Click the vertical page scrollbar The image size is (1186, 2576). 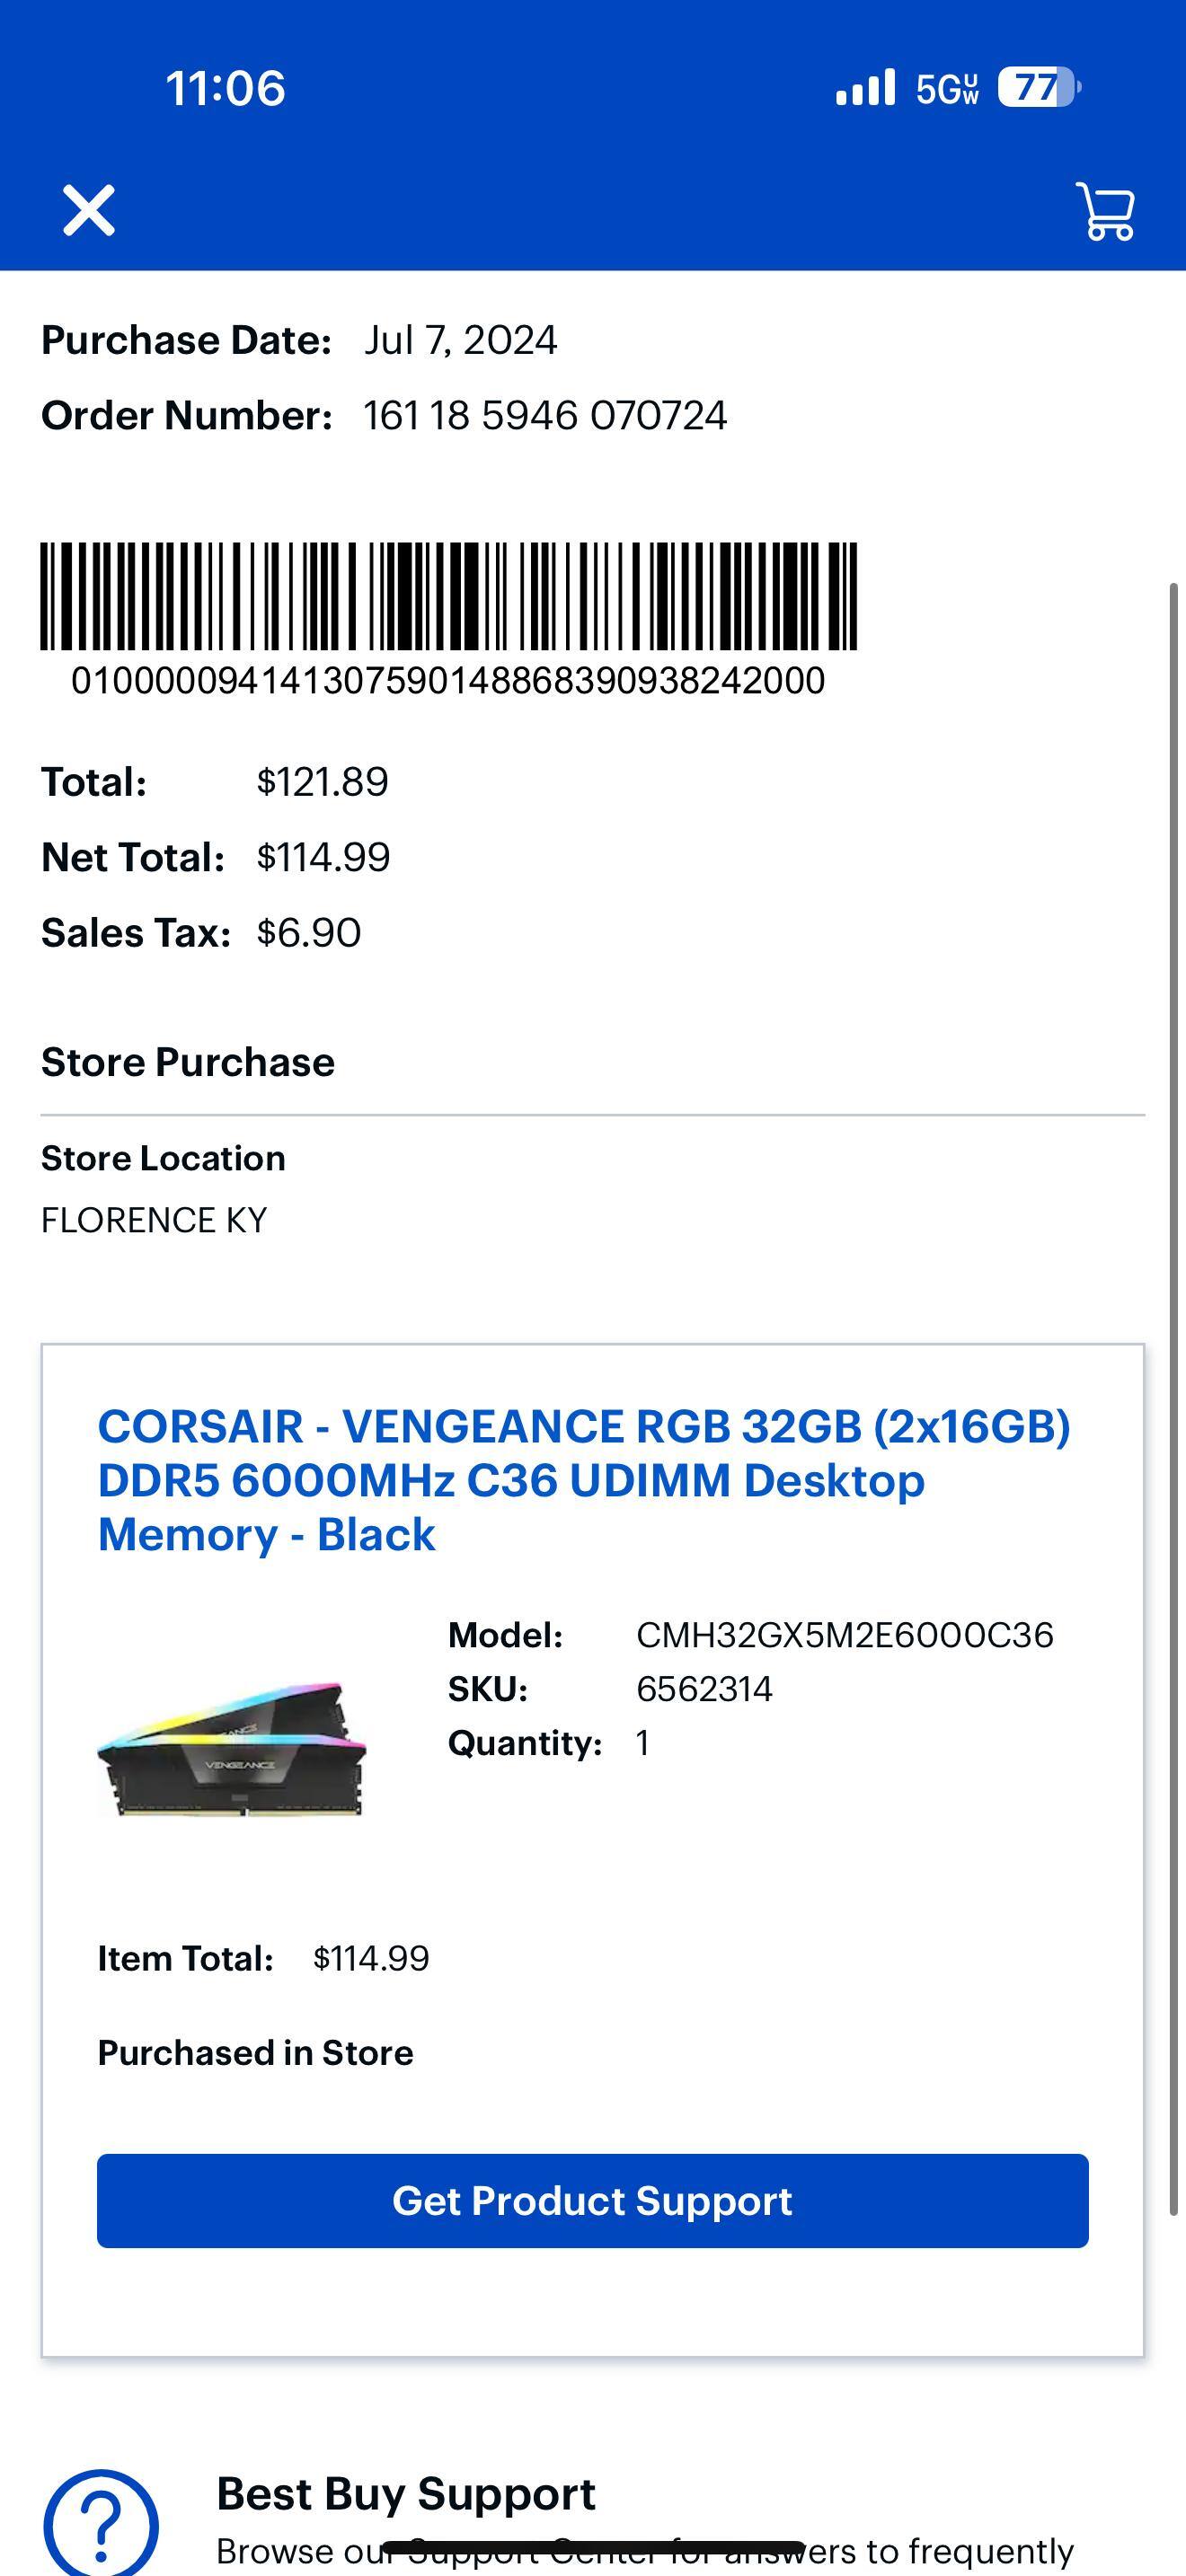point(1174,1400)
